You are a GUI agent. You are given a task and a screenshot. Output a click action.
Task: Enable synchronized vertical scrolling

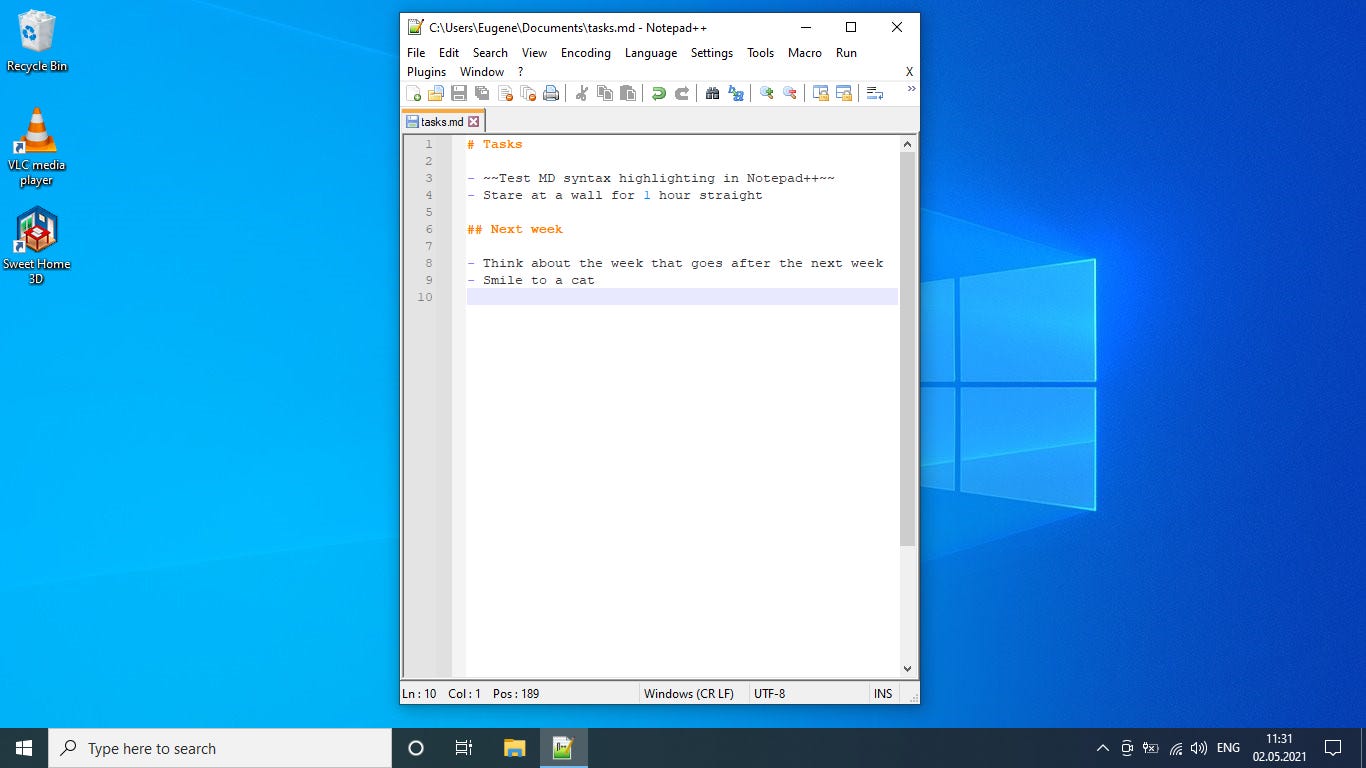coord(821,92)
